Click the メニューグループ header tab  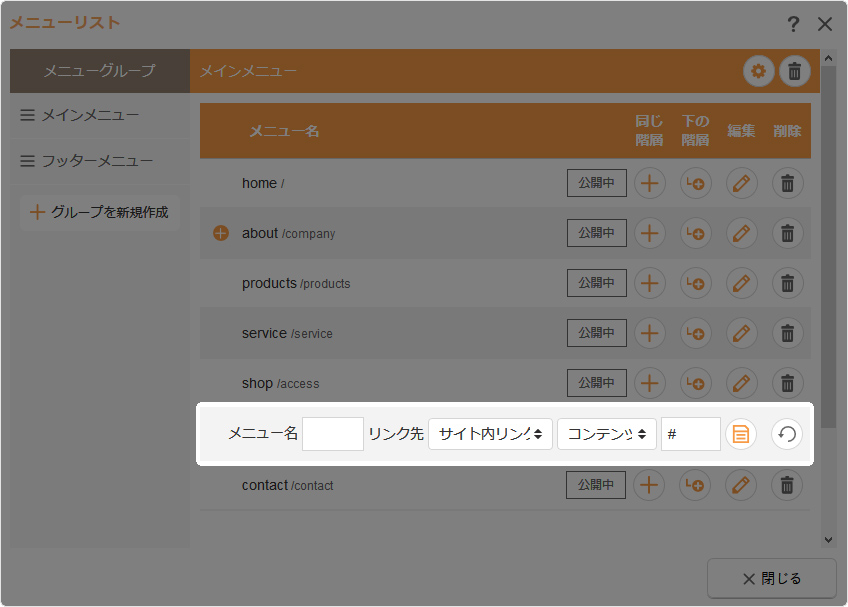100,71
